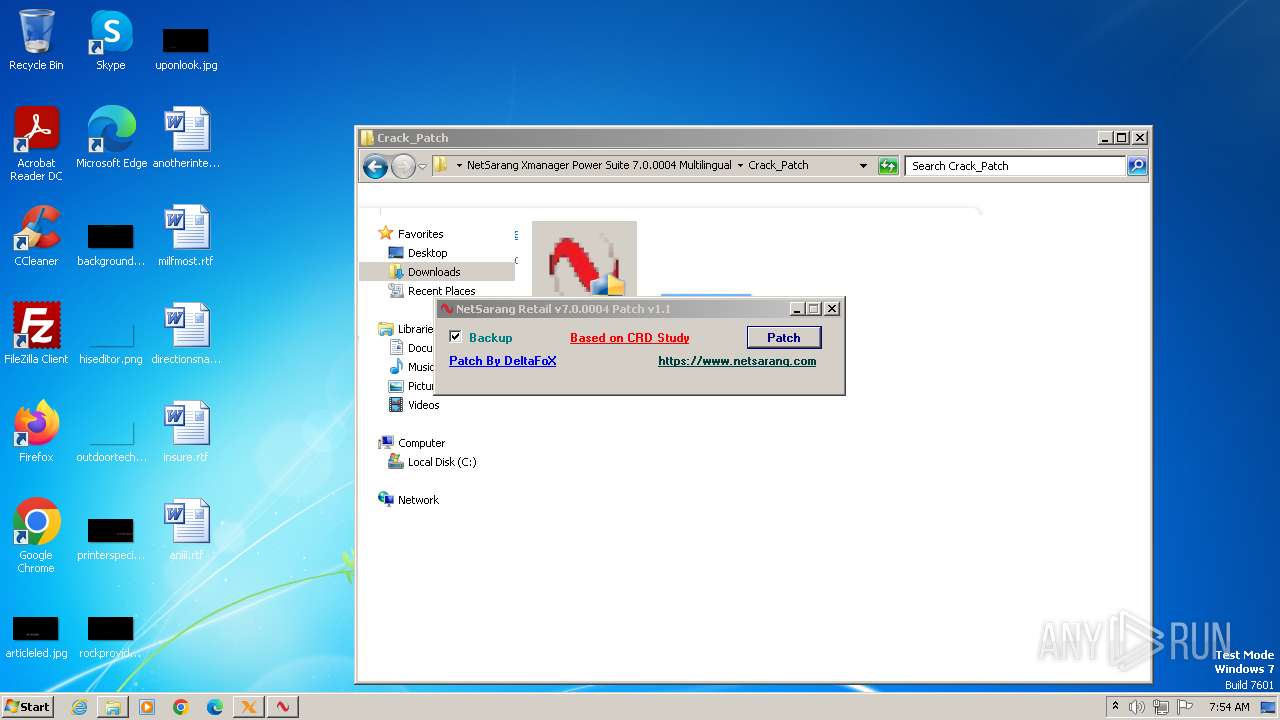1280x720 pixels.
Task: Select milfmost.rtf desktop document
Action: (x=186, y=236)
